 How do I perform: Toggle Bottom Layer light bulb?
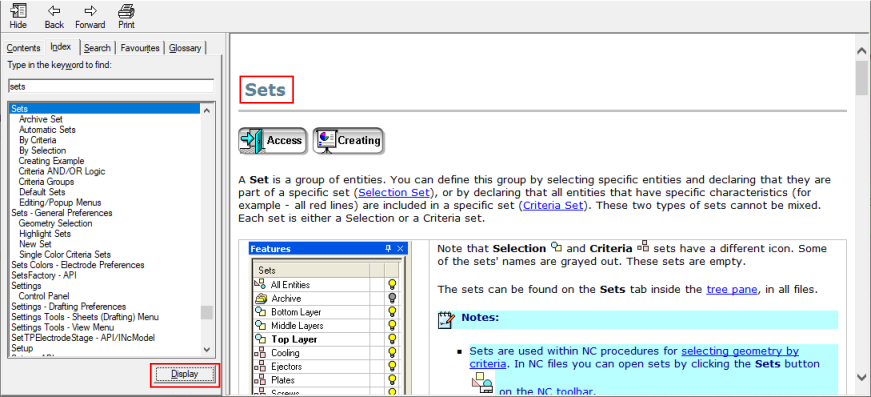point(393,312)
